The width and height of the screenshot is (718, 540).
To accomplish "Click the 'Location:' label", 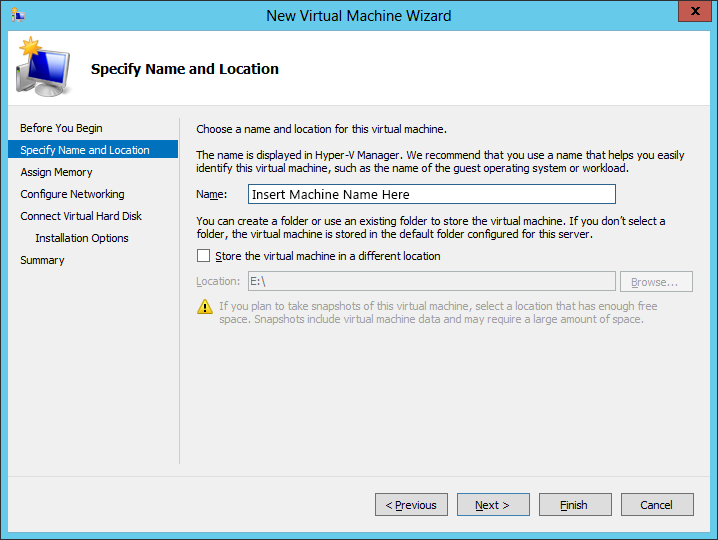I will coord(218,281).
